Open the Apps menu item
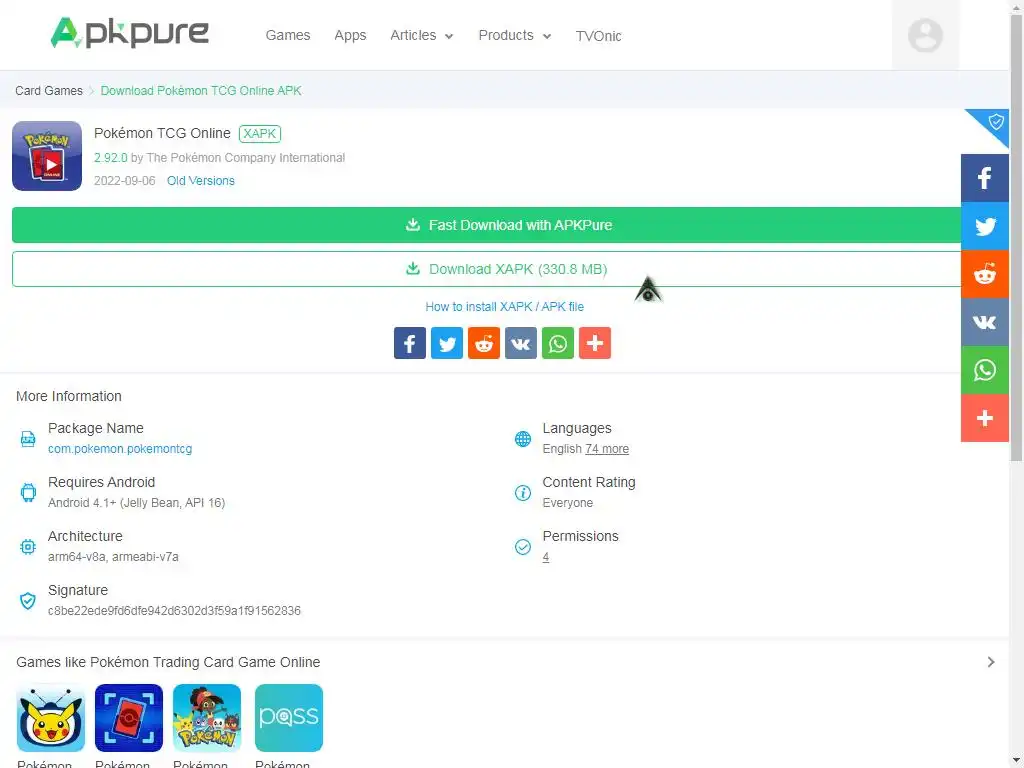Viewport: 1024px width, 768px height. (350, 35)
